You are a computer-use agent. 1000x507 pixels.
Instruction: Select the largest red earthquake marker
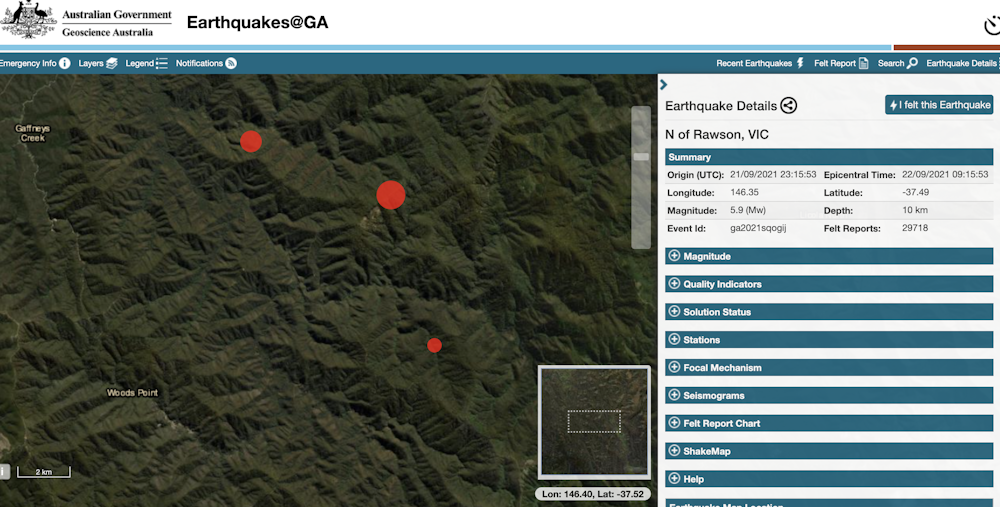[x=391, y=195]
